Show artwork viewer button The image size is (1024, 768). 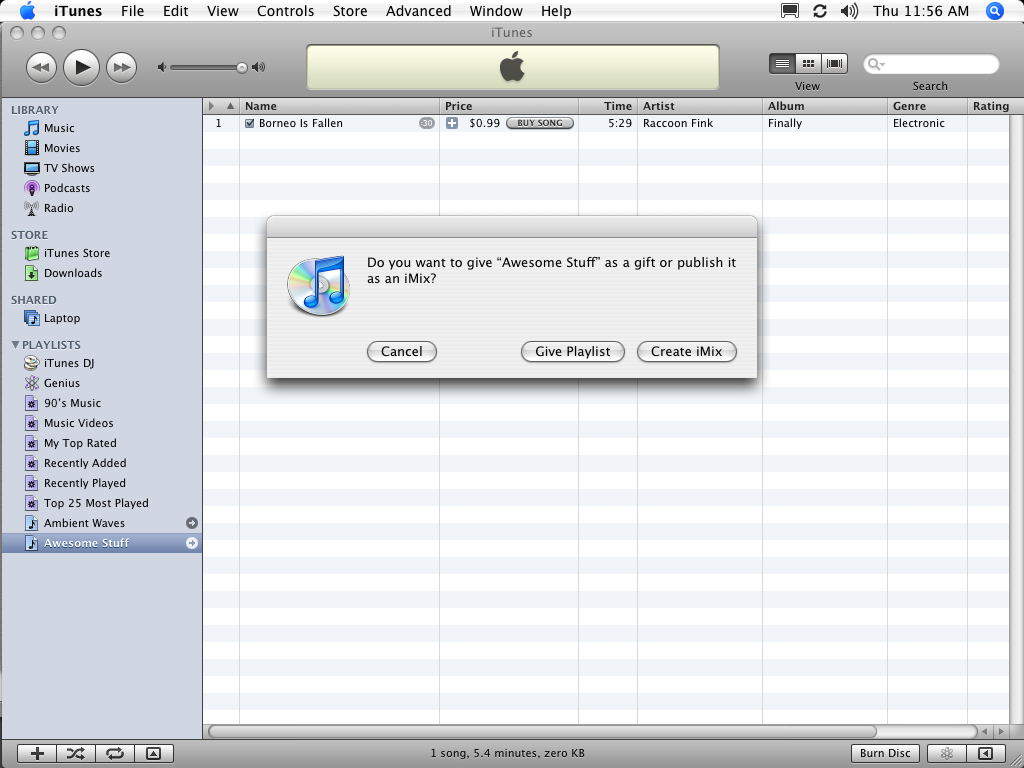point(153,754)
